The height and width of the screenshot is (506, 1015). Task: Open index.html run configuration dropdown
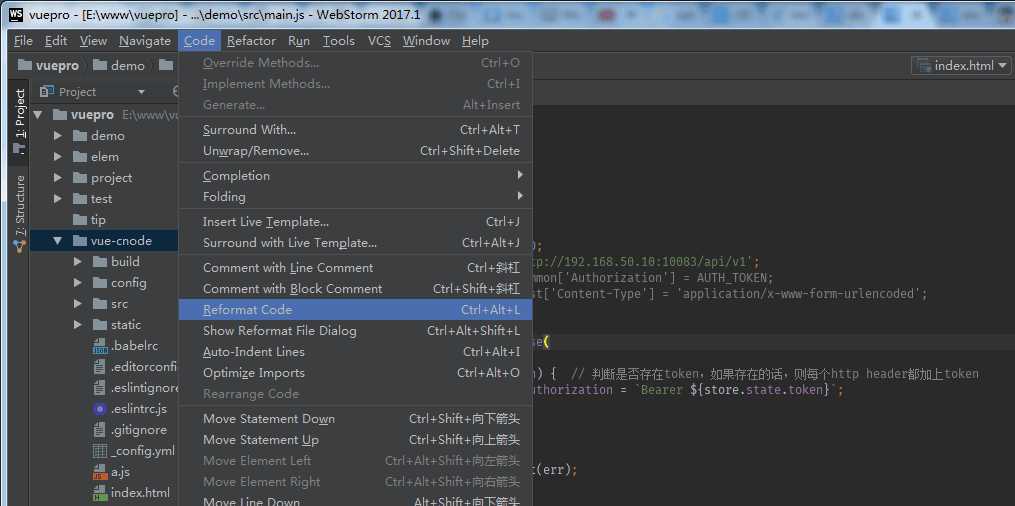click(961, 65)
